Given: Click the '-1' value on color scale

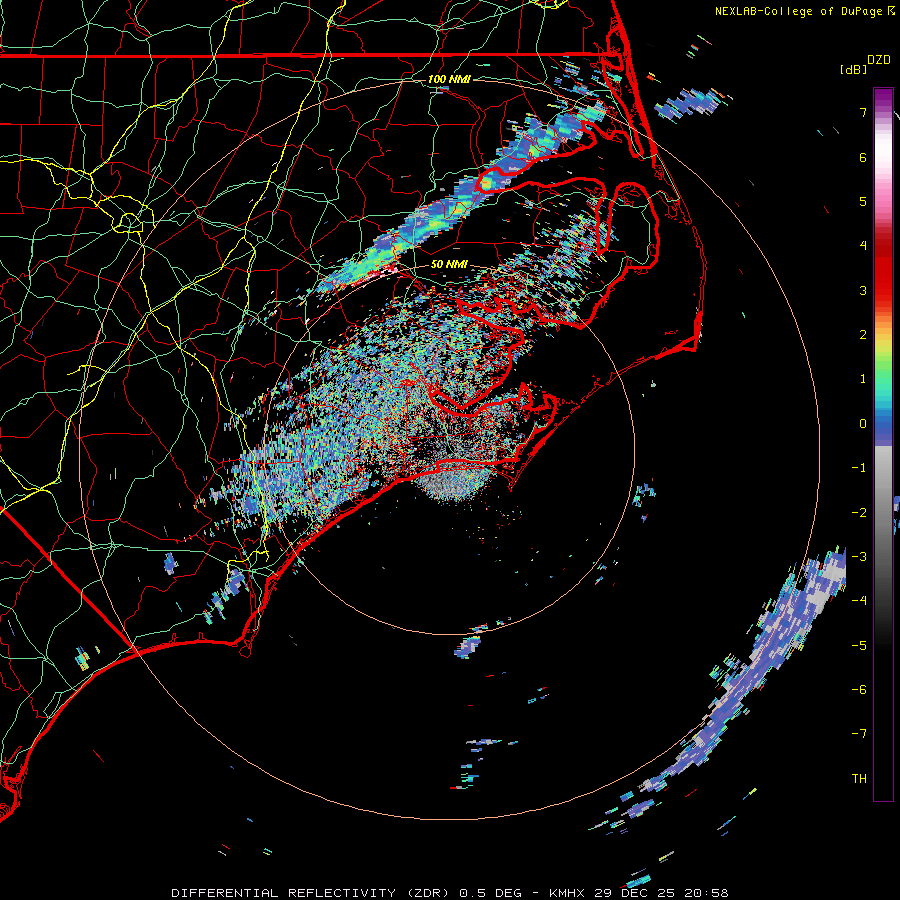Looking at the screenshot, I should tap(859, 468).
